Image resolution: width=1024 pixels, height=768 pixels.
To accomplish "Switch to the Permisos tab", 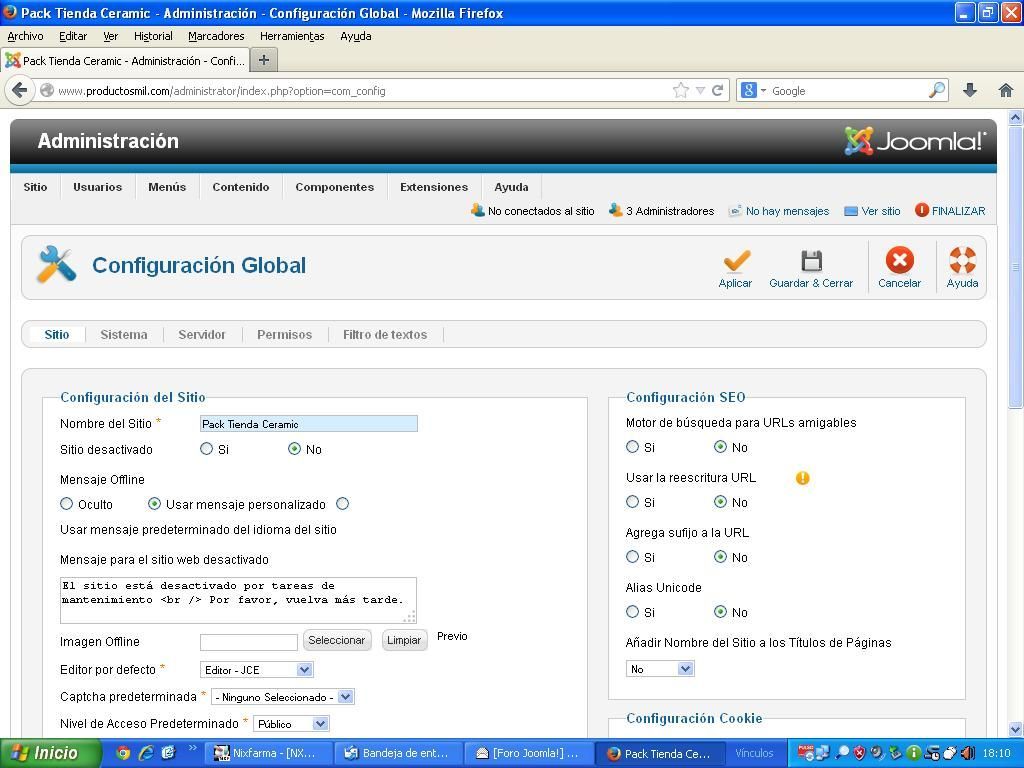I will pos(284,334).
